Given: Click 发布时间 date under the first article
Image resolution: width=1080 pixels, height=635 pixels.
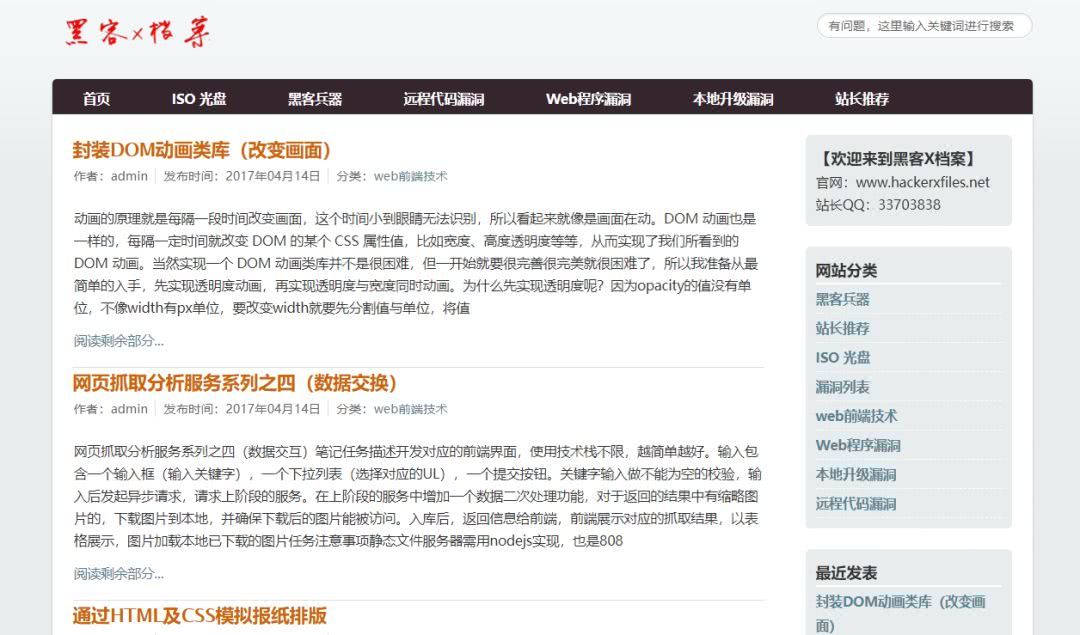Looking at the screenshot, I should click(242, 176).
